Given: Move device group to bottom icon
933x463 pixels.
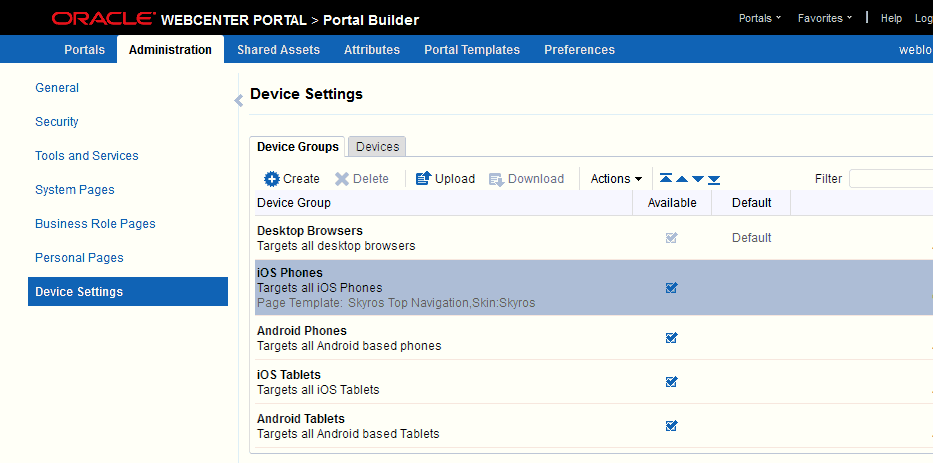Looking at the screenshot, I should click(x=714, y=179).
